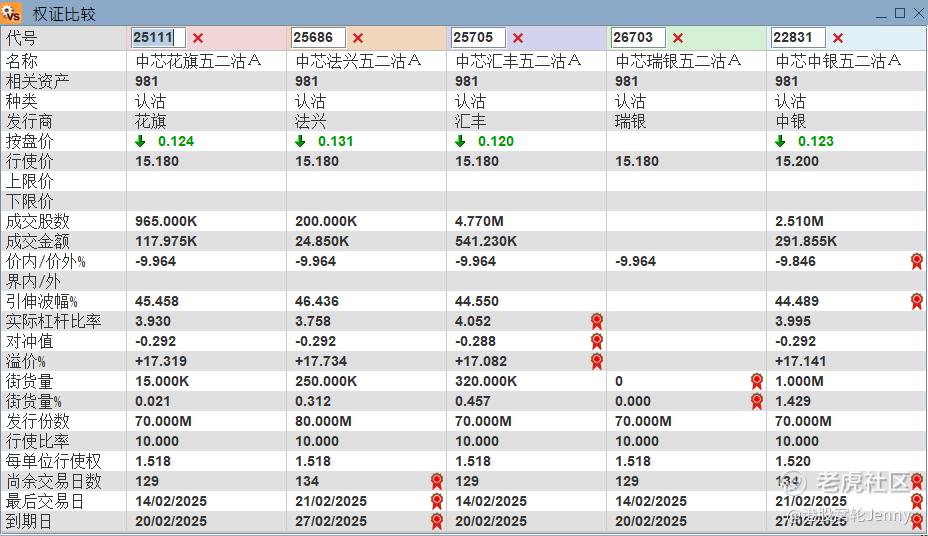This screenshot has width=928, height=536.
Task: Click premium value +17.319
Action: (160, 361)
